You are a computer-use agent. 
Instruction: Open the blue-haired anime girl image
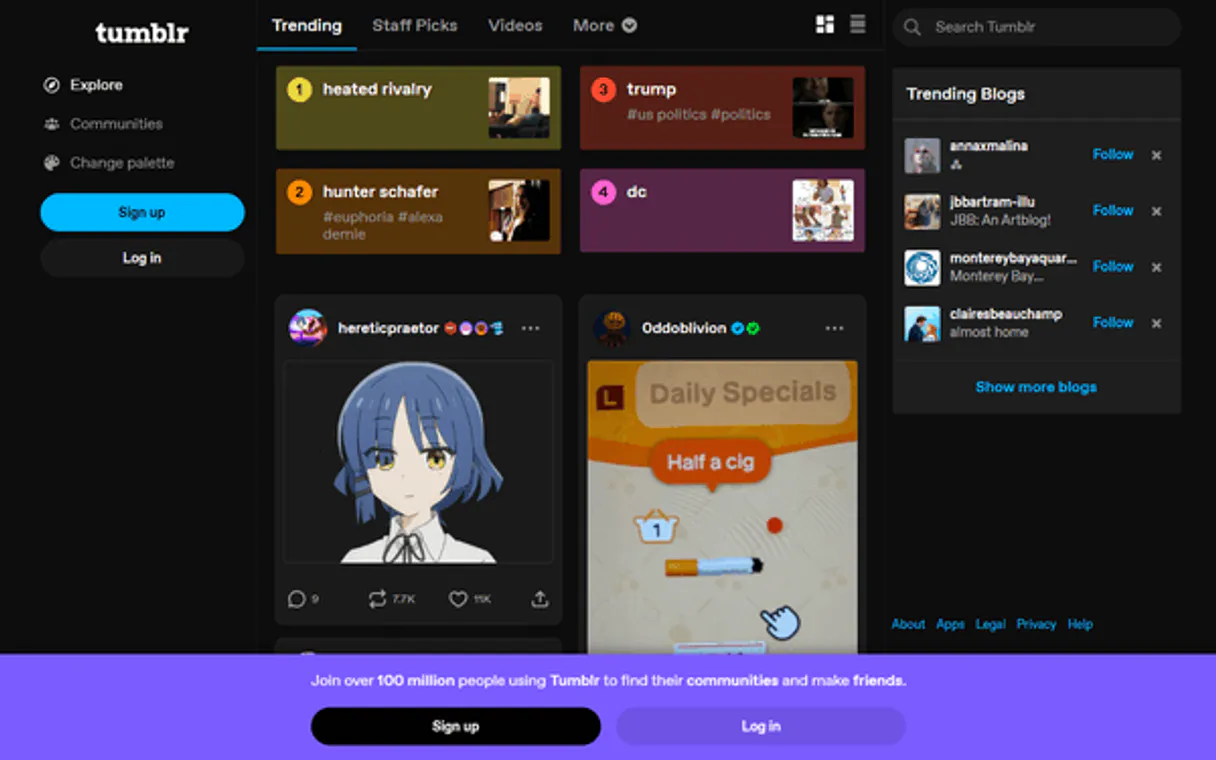point(418,462)
